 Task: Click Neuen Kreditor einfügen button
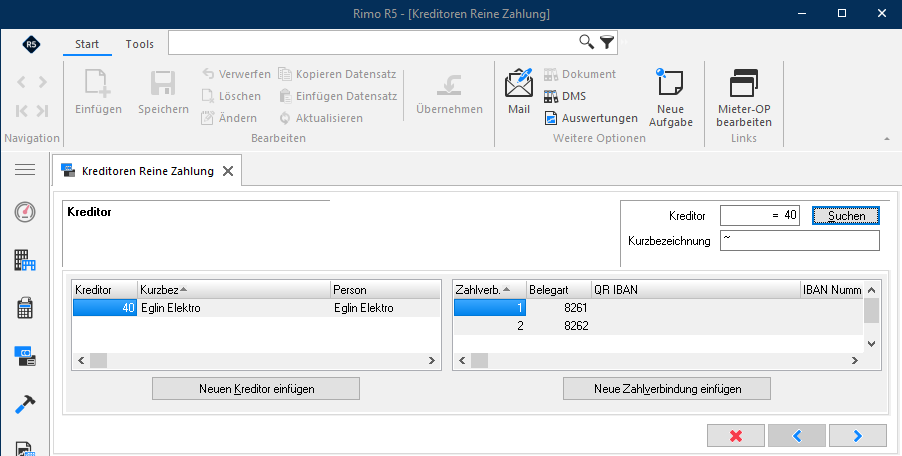tap(256, 389)
